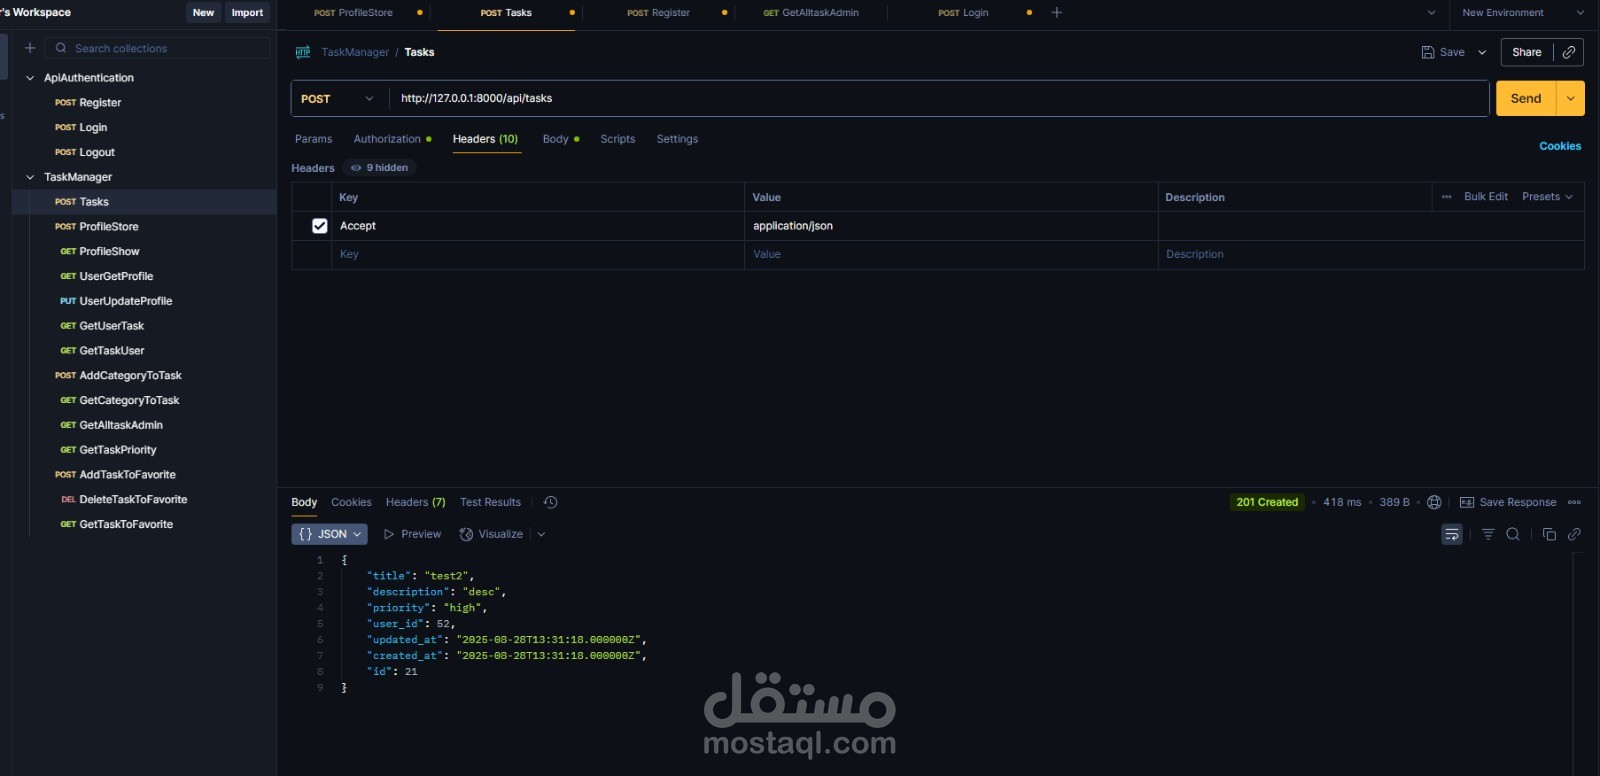Open Presets dropdown in headers table
This screenshot has height=776, width=1600.
tap(1547, 197)
